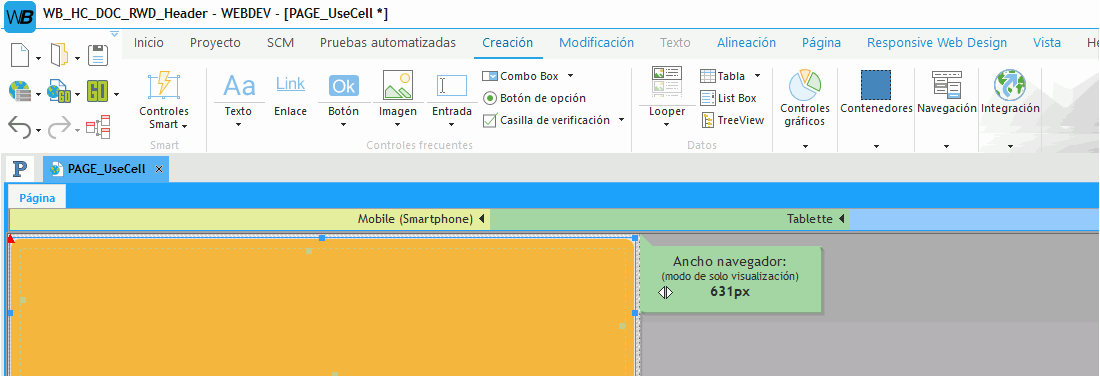Click the P project icon left of tabs
Screen dimensions: 1100x376
(x=20, y=169)
